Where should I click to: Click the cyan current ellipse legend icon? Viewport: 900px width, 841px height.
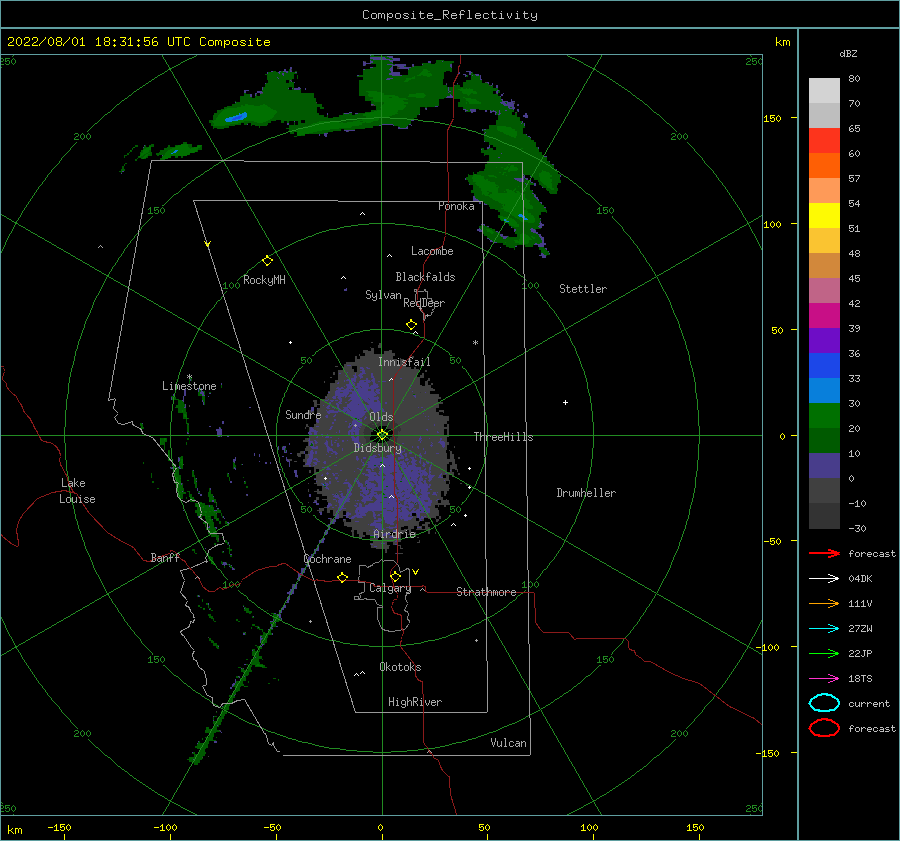click(x=824, y=703)
